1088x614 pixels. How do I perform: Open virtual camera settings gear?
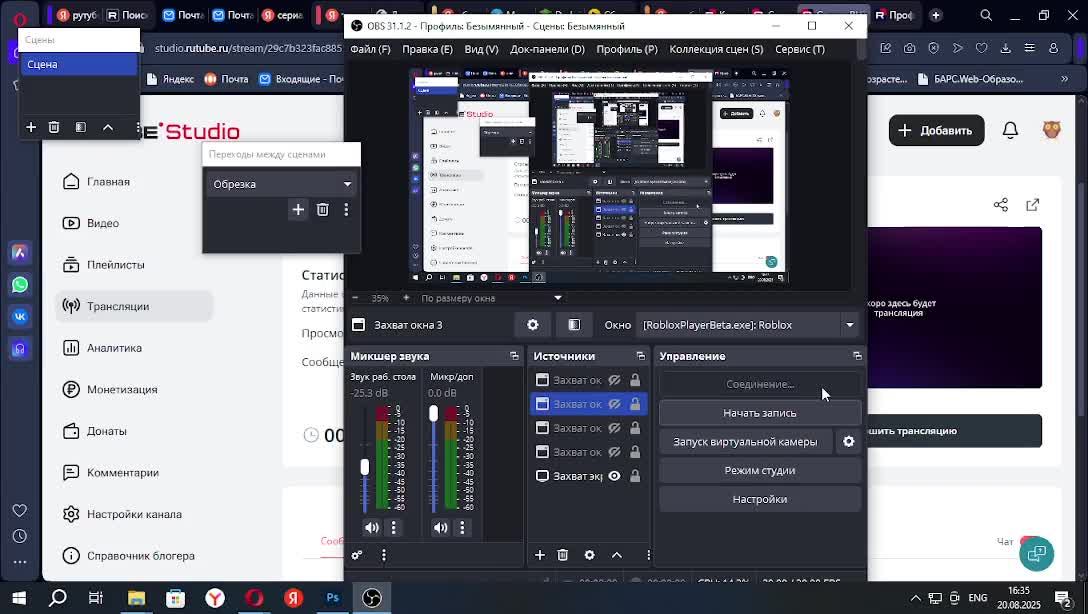coord(849,441)
